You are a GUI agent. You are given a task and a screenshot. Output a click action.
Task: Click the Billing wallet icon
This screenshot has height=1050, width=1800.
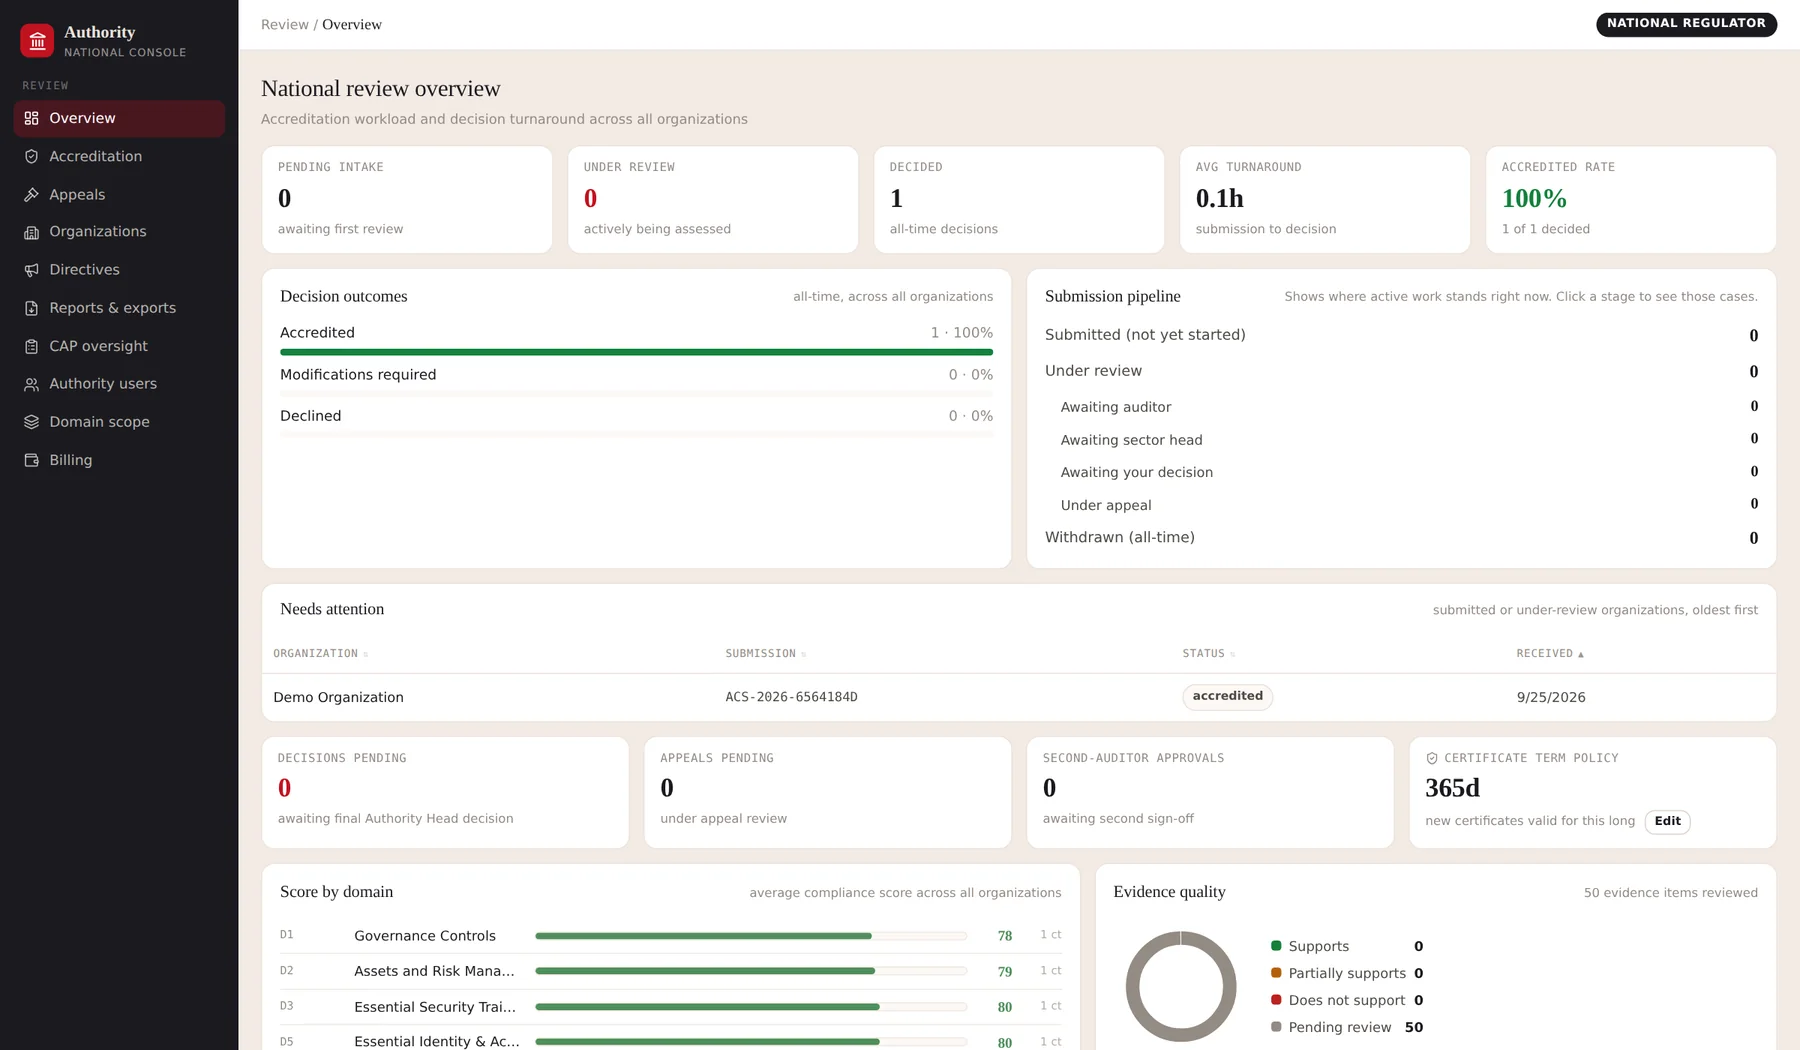click(x=32, y=460)
